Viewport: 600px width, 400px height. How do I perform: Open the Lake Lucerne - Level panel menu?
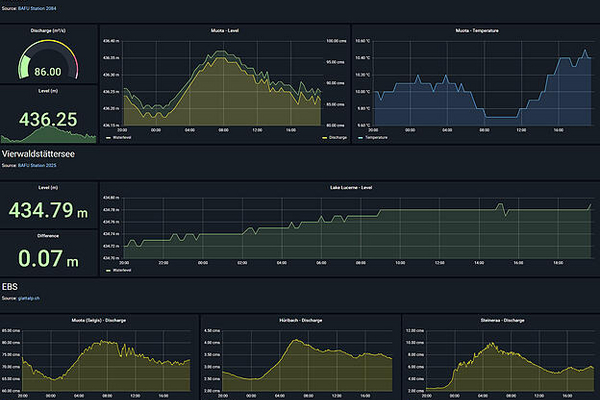[351, 187]
